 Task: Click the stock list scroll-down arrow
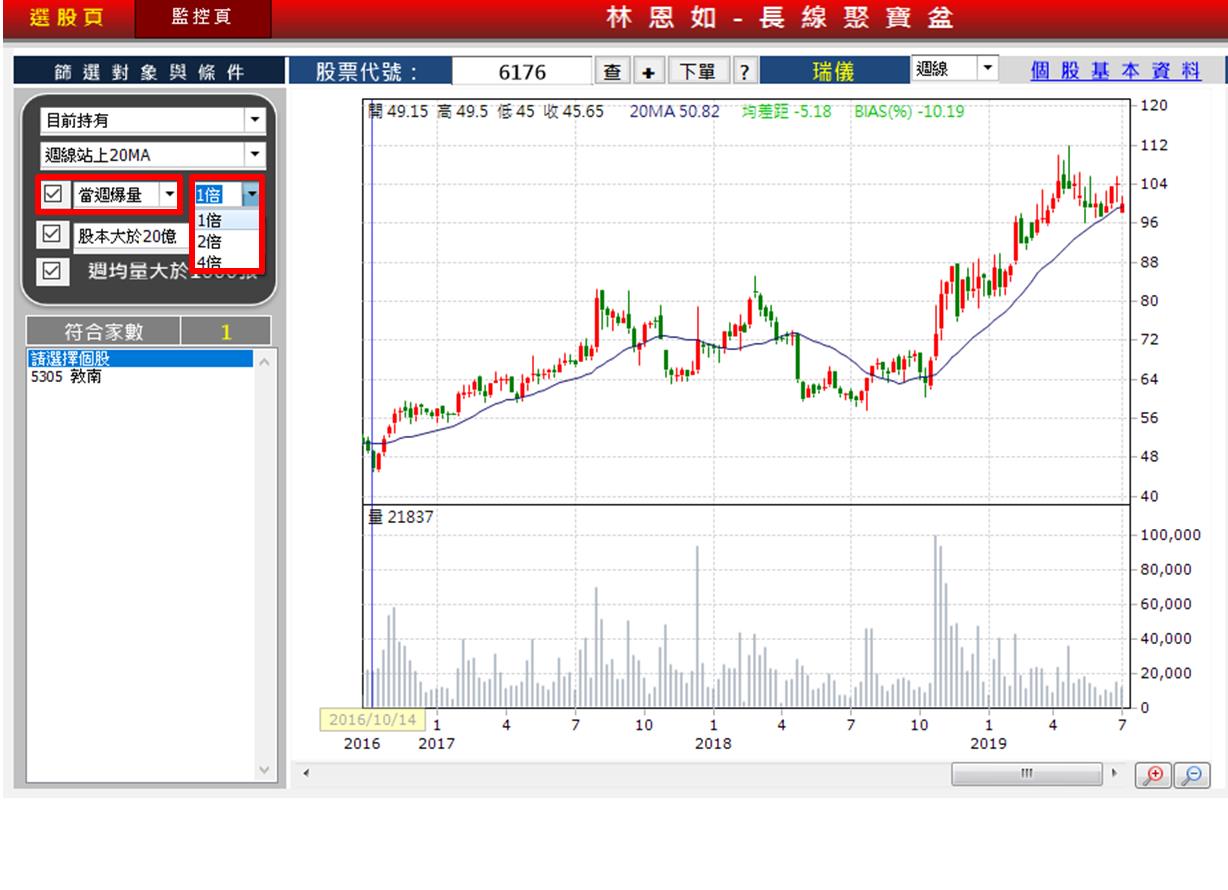click(x=264, y=769)
